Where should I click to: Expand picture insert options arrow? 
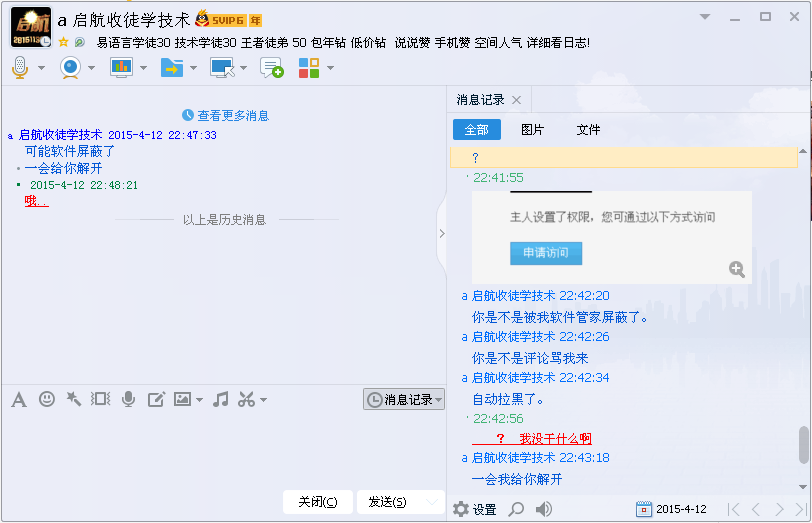pos(199,400)
